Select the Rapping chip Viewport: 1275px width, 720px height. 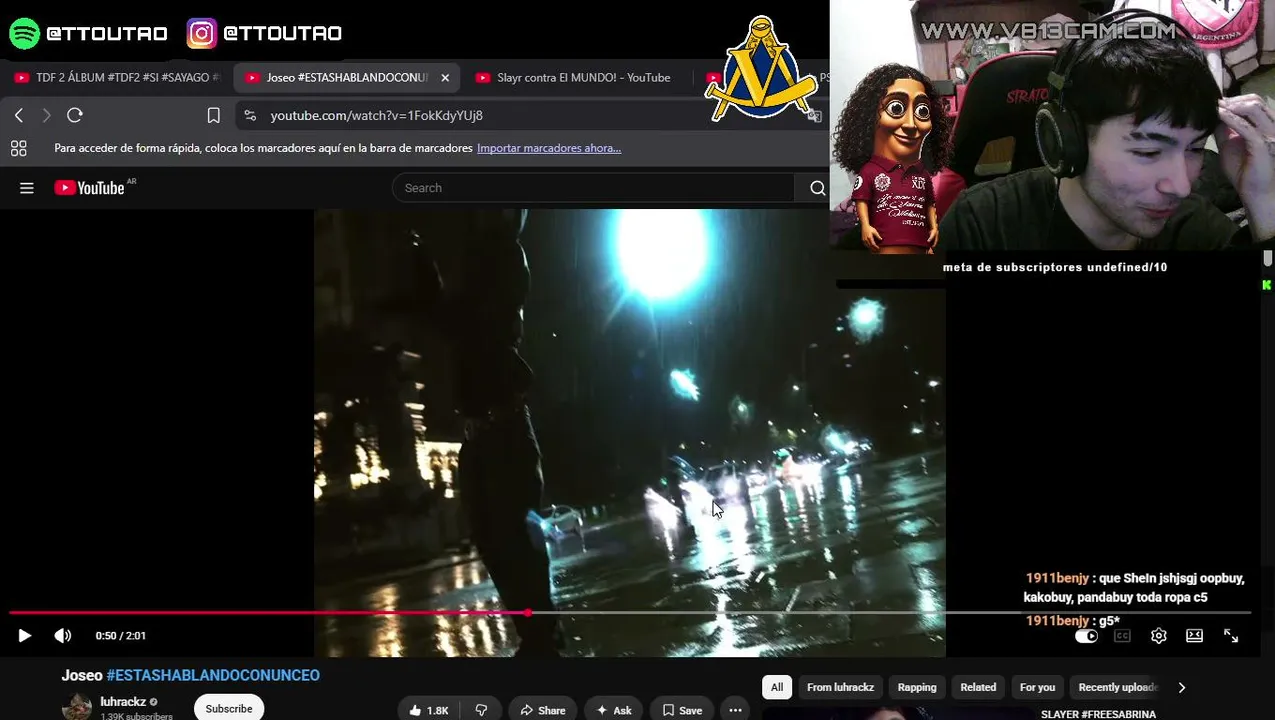pos(917,687)
